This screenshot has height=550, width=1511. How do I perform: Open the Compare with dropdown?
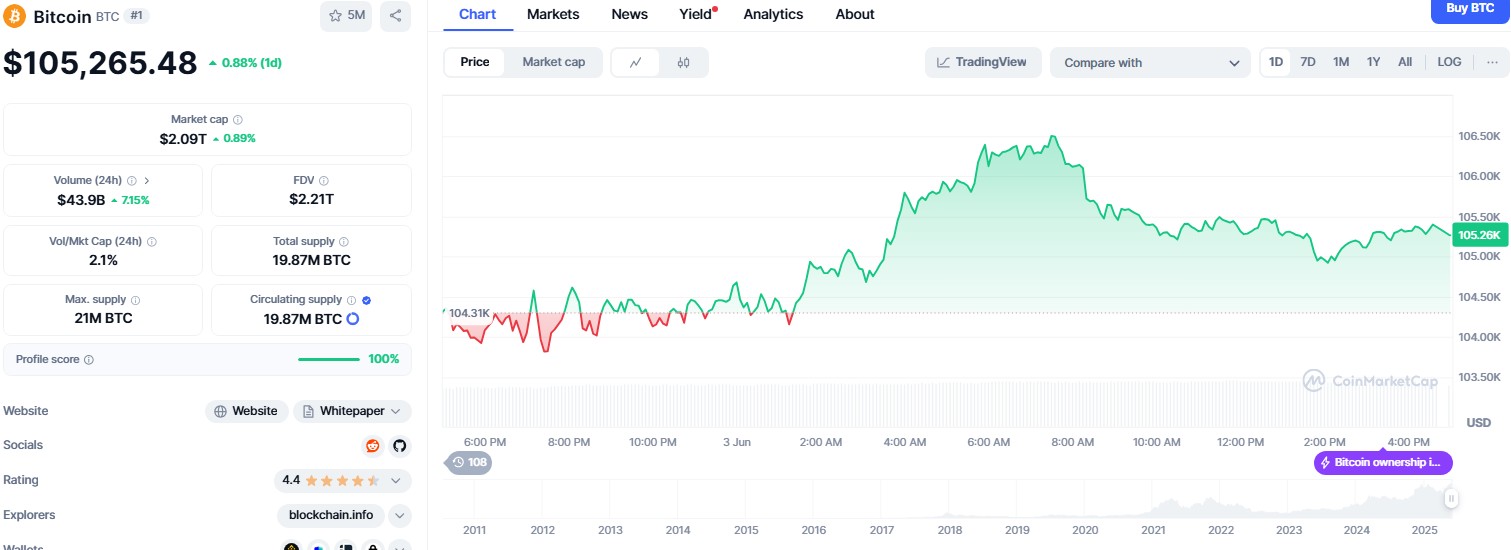pos(1150,62)
